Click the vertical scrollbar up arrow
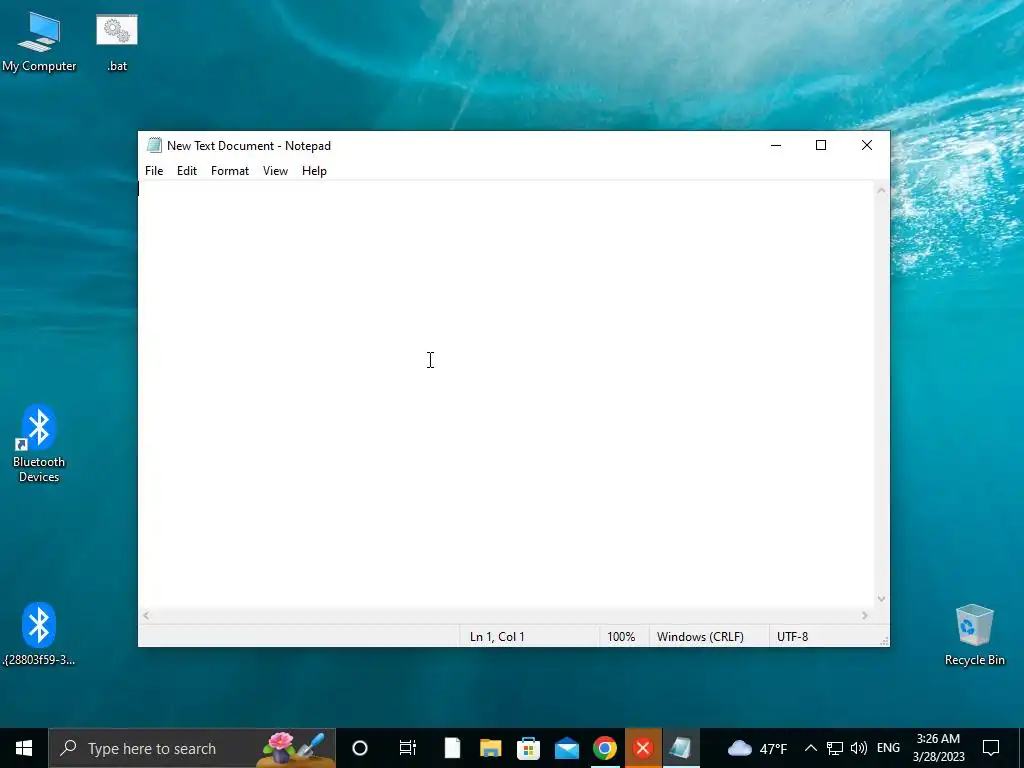The height and width of the screenshot is (768, 1024). pyautogui.click(x=881, y=191)
